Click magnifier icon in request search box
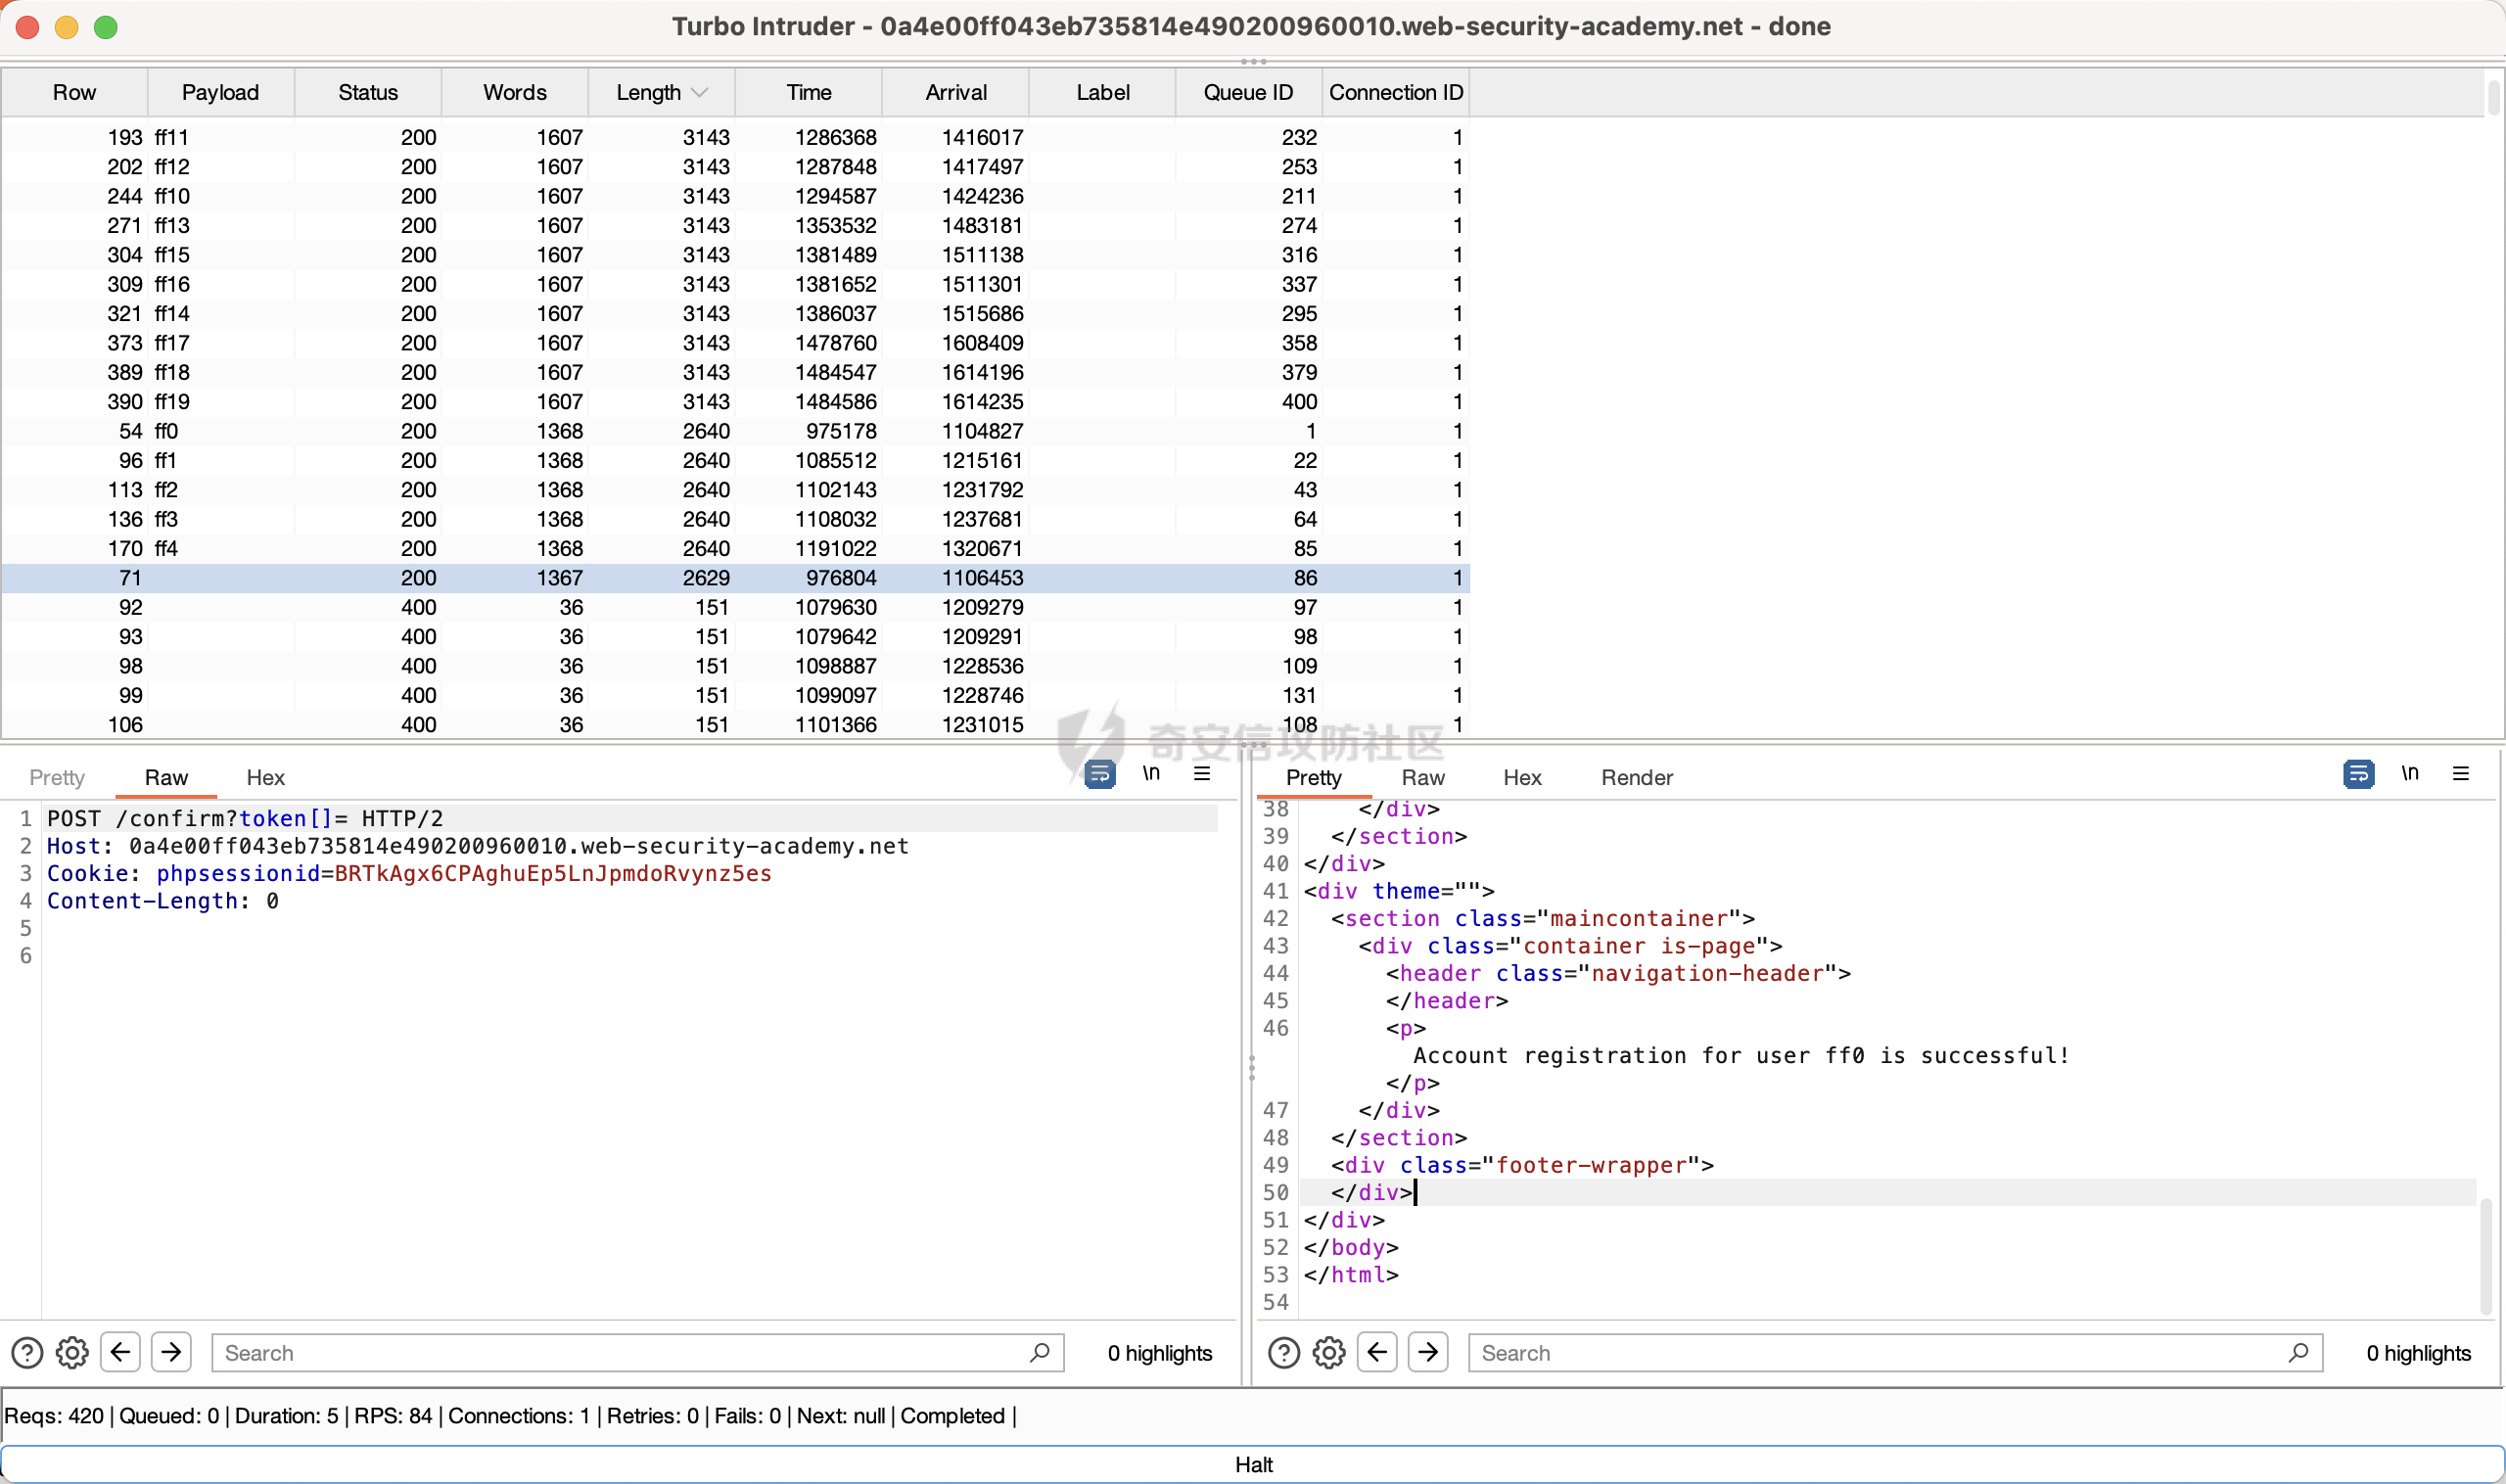This screenshot has height=1484, width=2506. 1039,1352
